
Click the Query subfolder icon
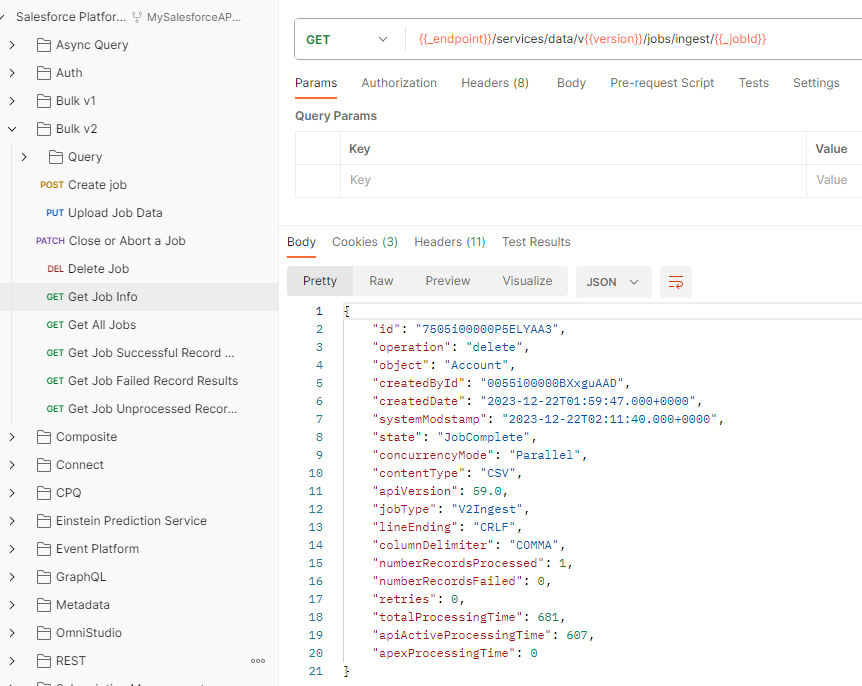click(56, 157)
